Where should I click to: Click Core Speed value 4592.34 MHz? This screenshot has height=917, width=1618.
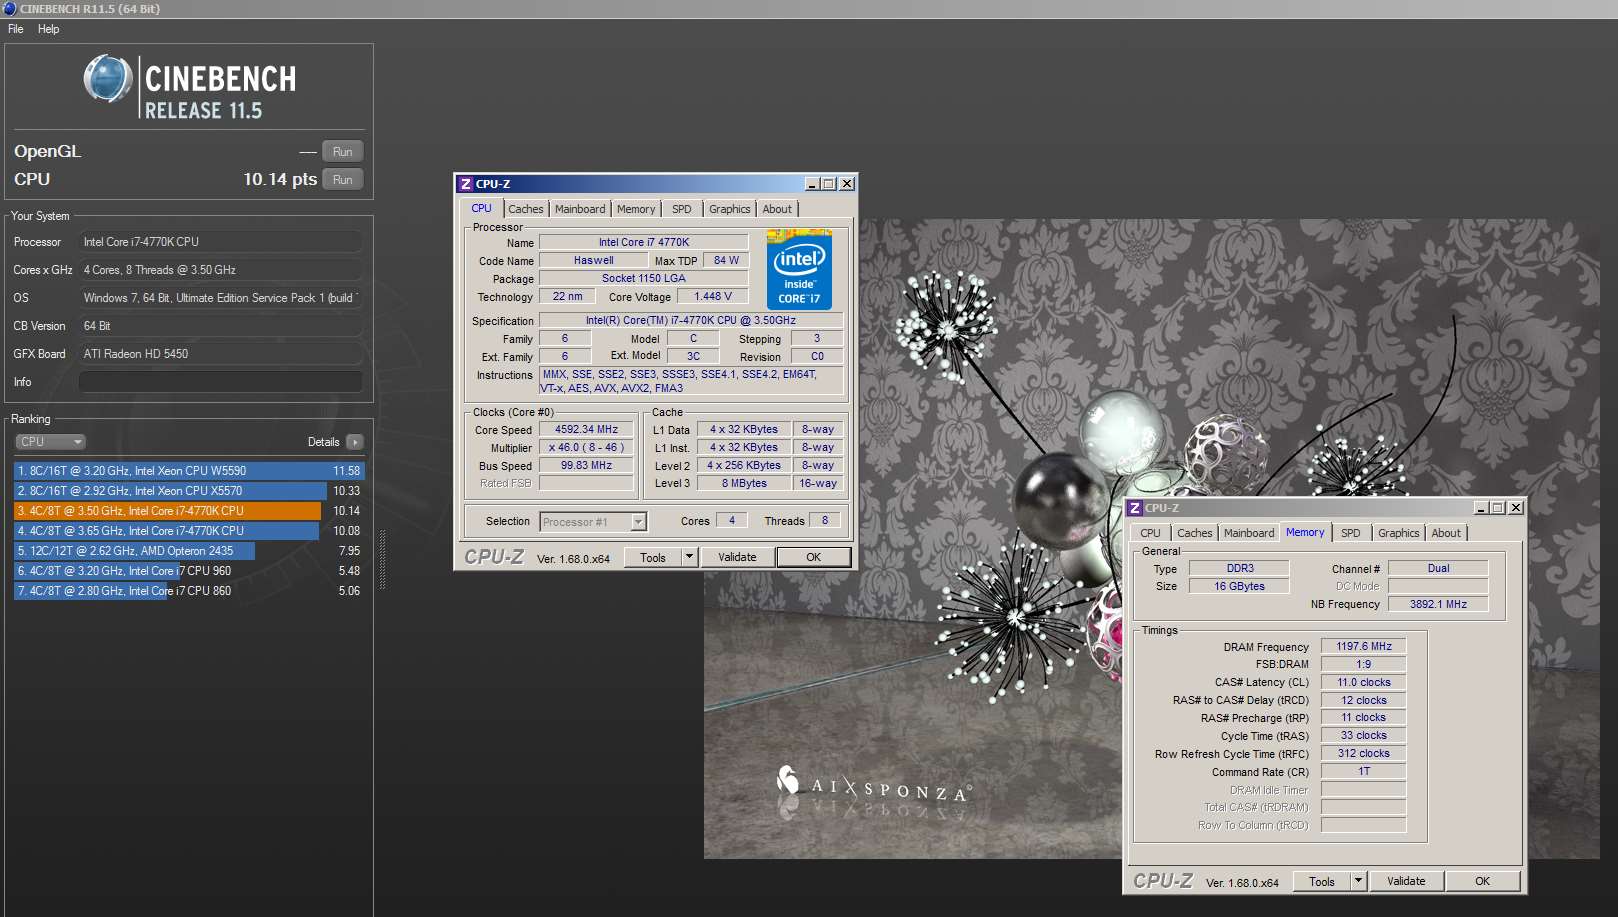click(x=586, y=430)
